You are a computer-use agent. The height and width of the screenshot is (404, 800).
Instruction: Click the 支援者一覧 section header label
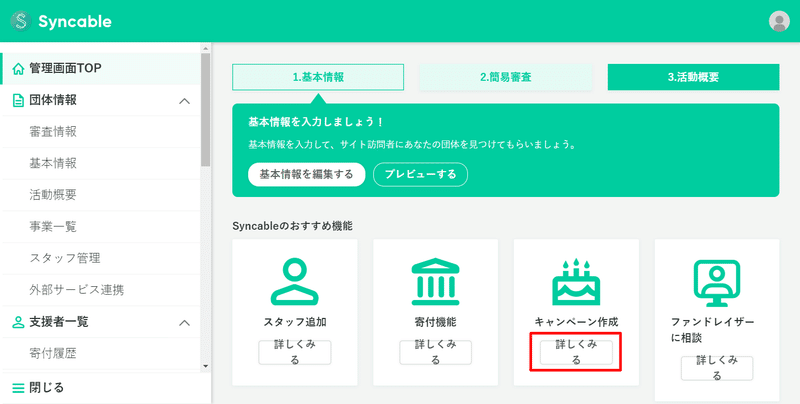59,322
